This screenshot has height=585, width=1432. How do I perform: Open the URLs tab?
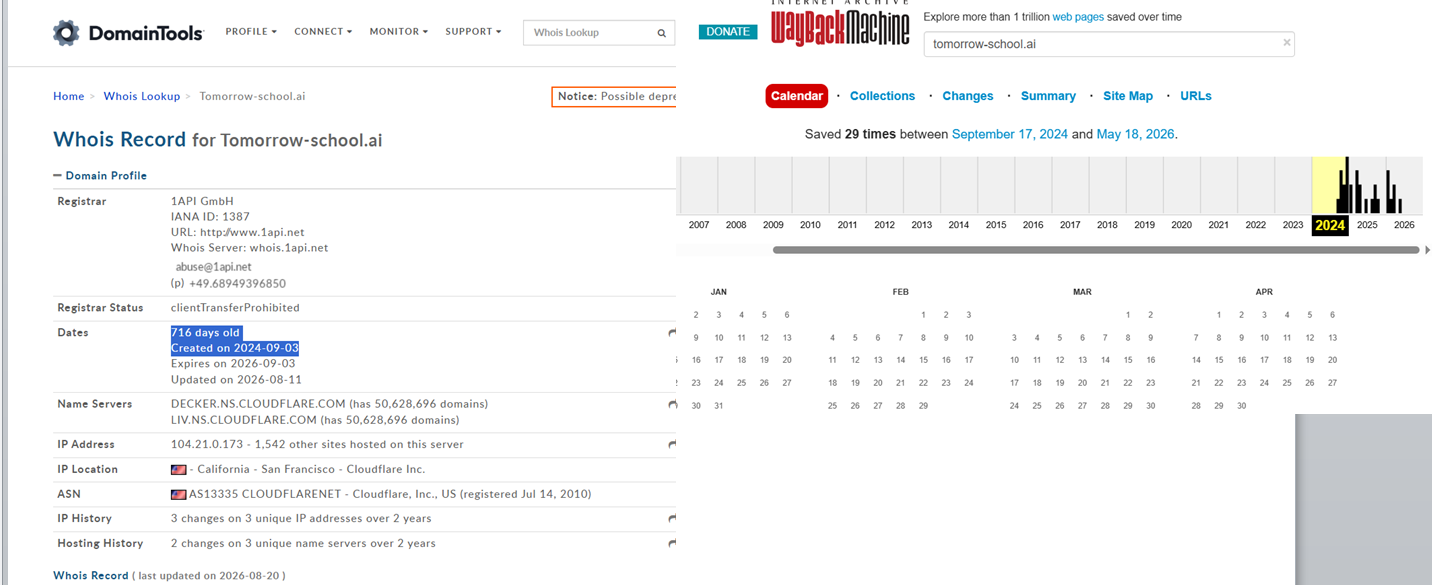1196,96
